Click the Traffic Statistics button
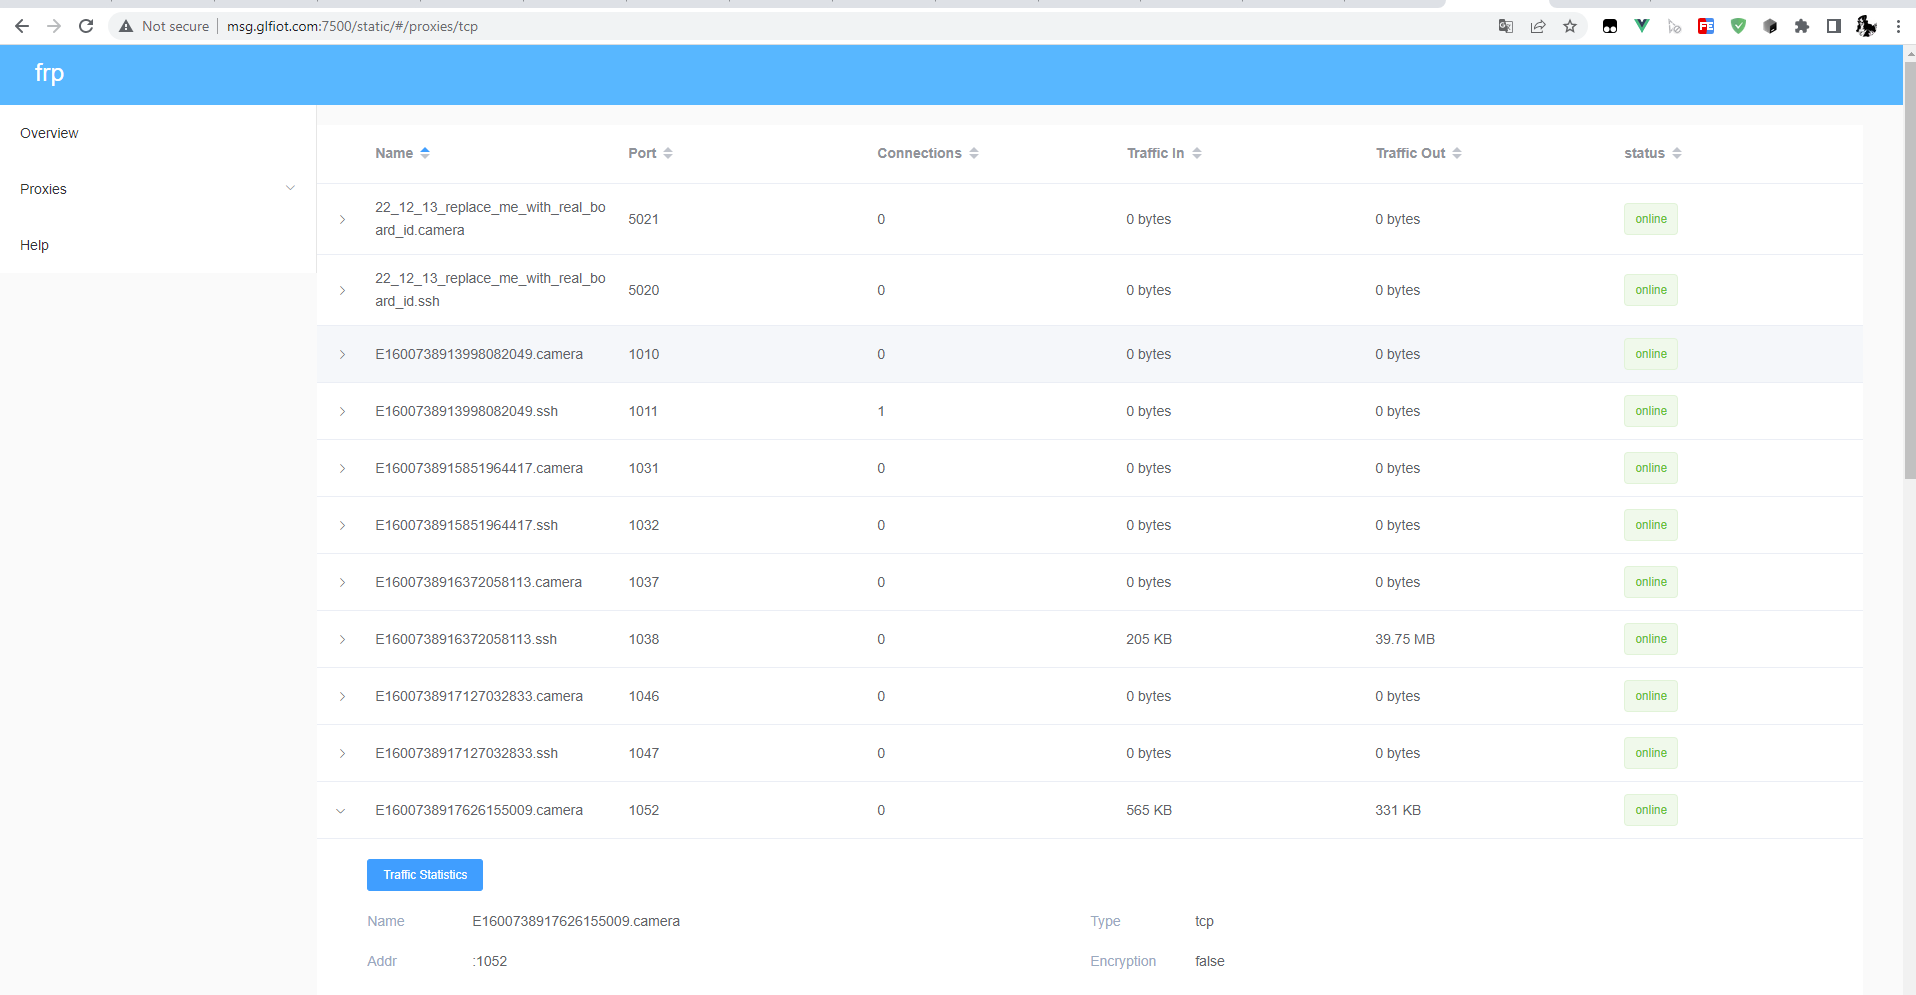This screenshot has width=1916, height=995. pyautogui.click(x=425, y=875)
